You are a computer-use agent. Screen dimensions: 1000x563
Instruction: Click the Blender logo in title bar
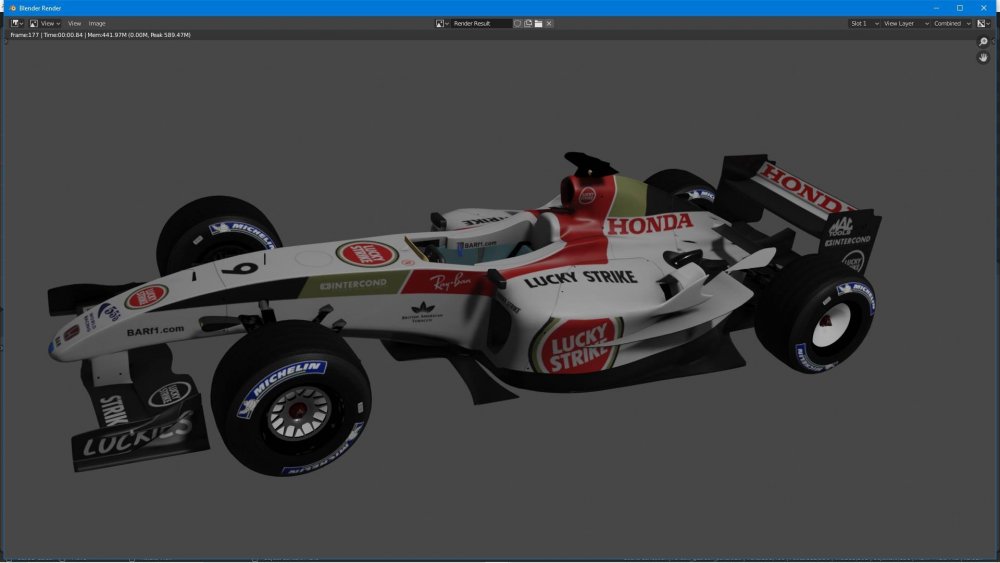(12, 8)
